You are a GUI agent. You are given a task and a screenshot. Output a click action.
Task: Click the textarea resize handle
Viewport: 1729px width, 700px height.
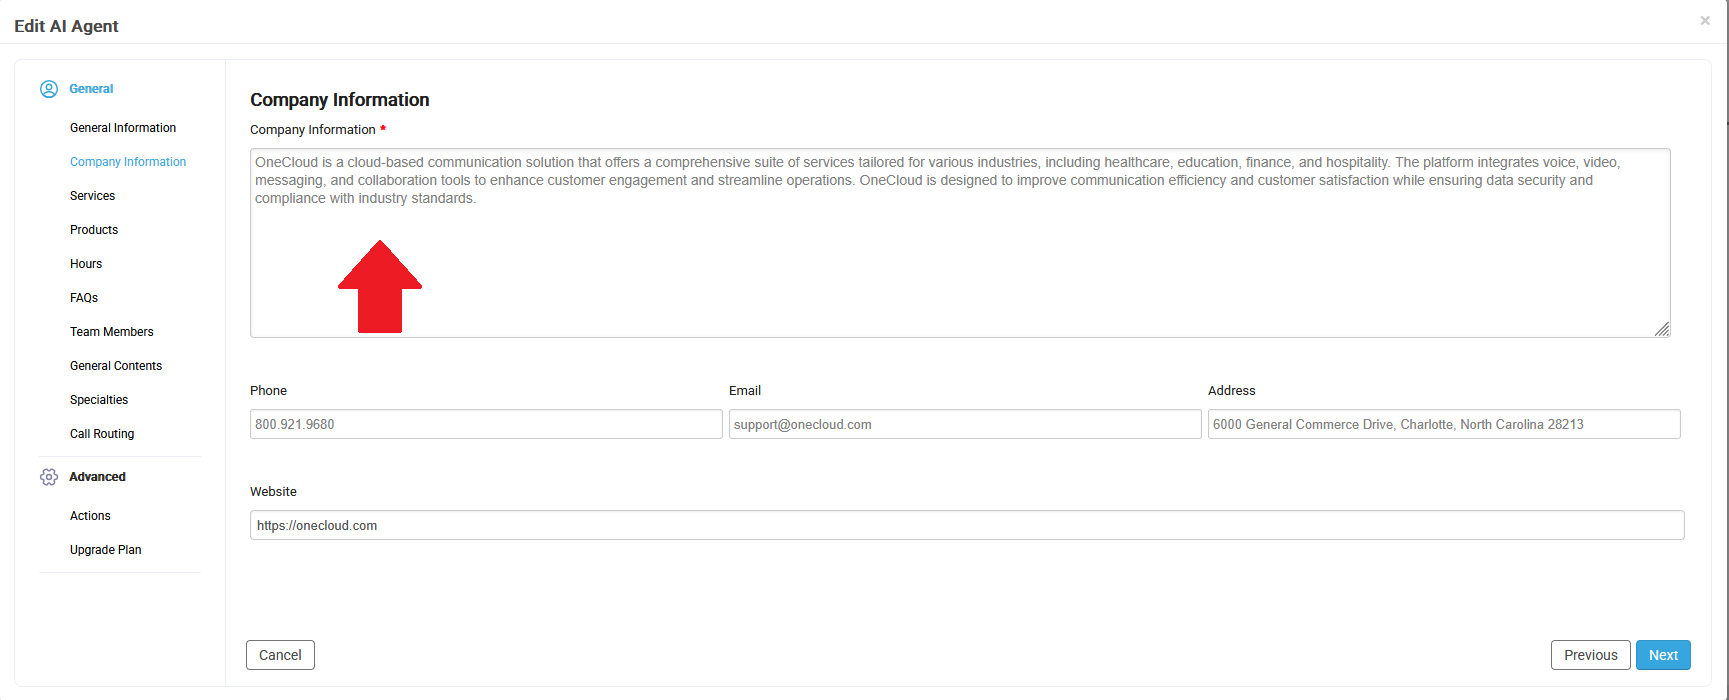pyautogui.click(x=1662, y=329)
